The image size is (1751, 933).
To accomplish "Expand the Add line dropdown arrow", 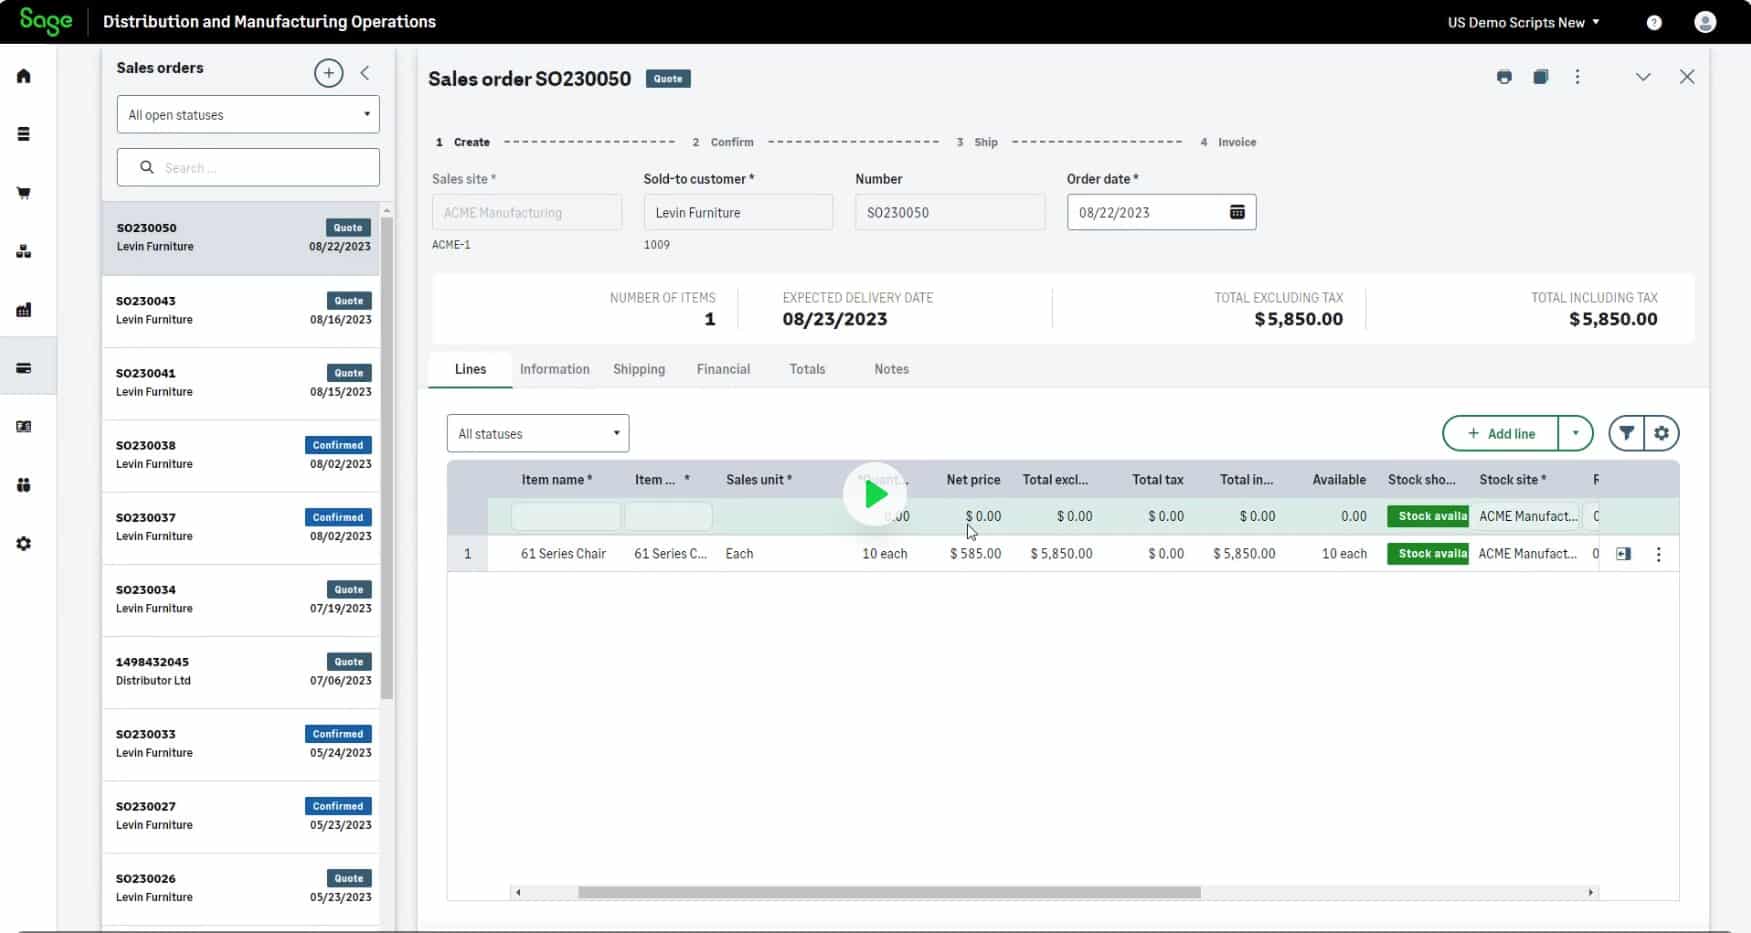I will click(1575, 433).
